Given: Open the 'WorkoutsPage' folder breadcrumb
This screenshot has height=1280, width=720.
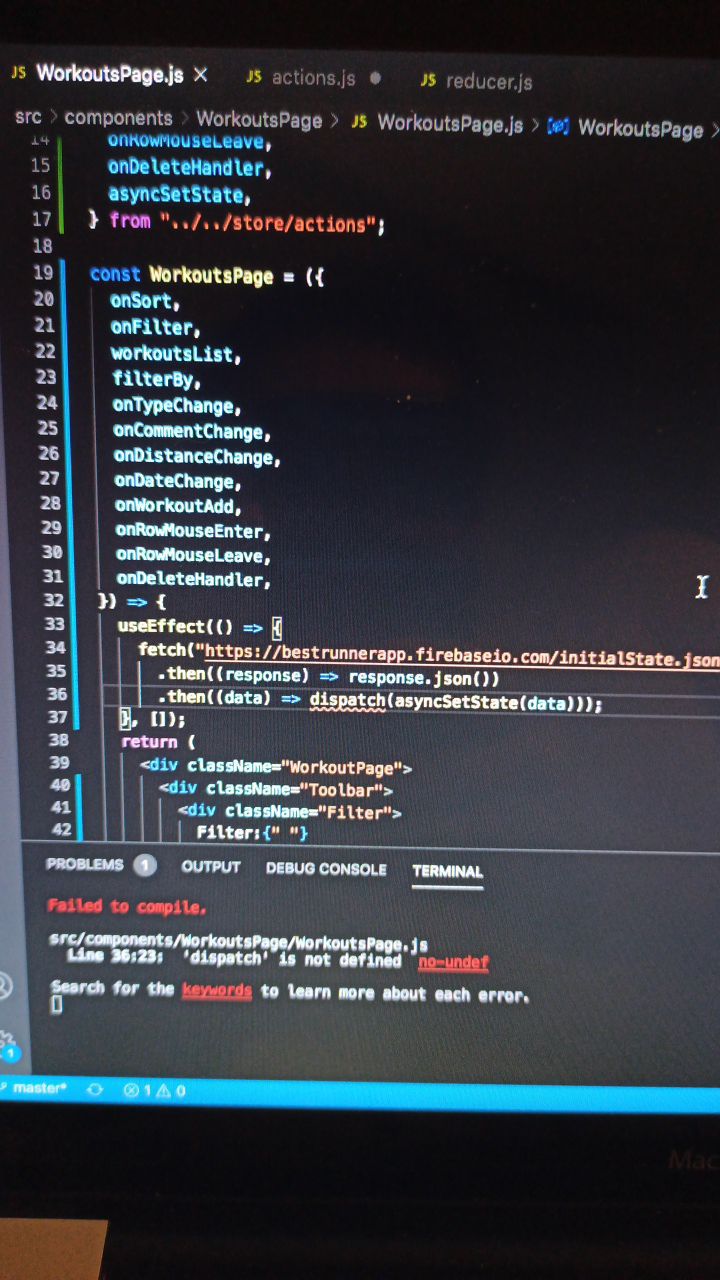Looking at the screenshot, I should click(259, 121).
